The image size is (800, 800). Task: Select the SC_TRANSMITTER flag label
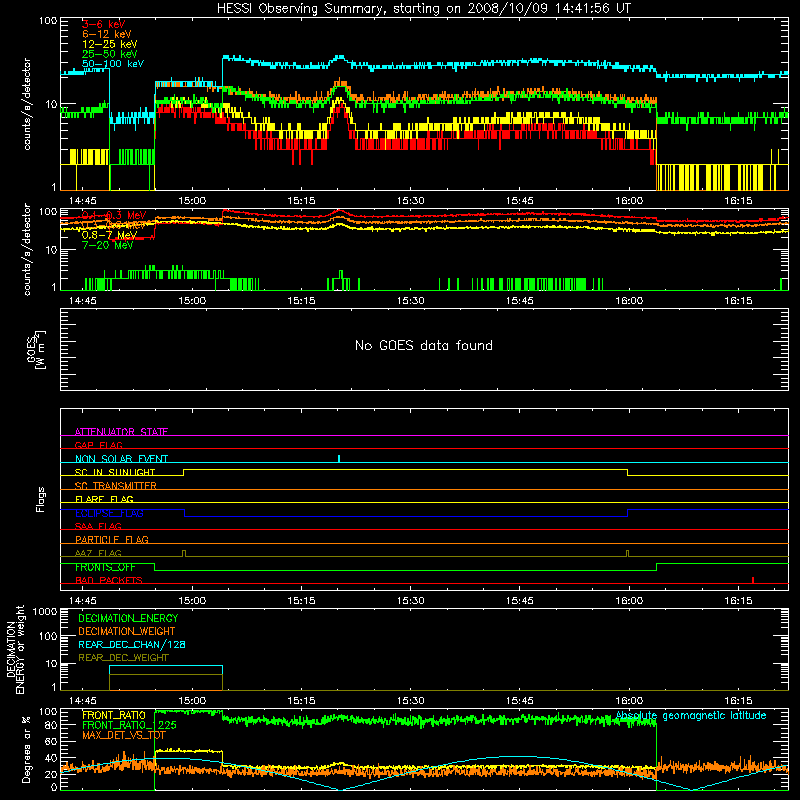point(116,485)
